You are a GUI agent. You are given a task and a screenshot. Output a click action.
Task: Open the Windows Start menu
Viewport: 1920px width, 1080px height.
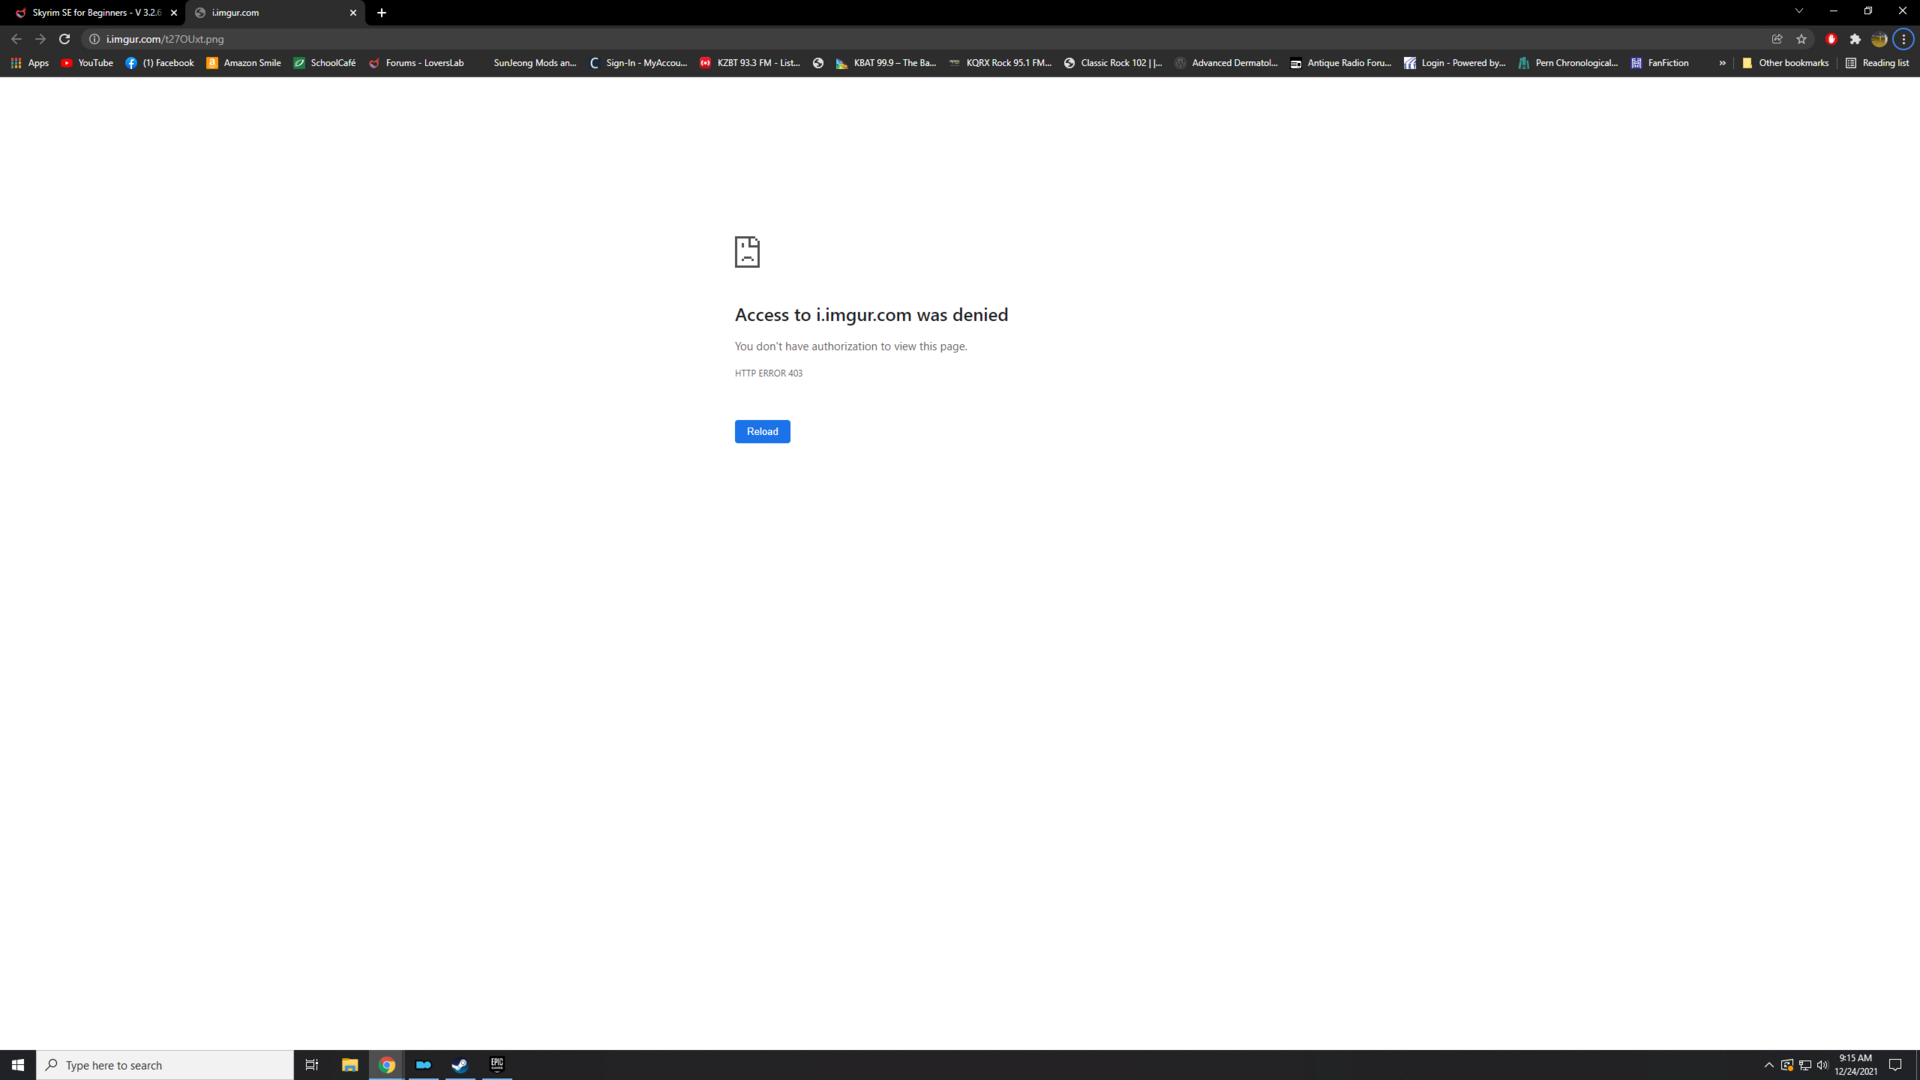[18, 1065]
